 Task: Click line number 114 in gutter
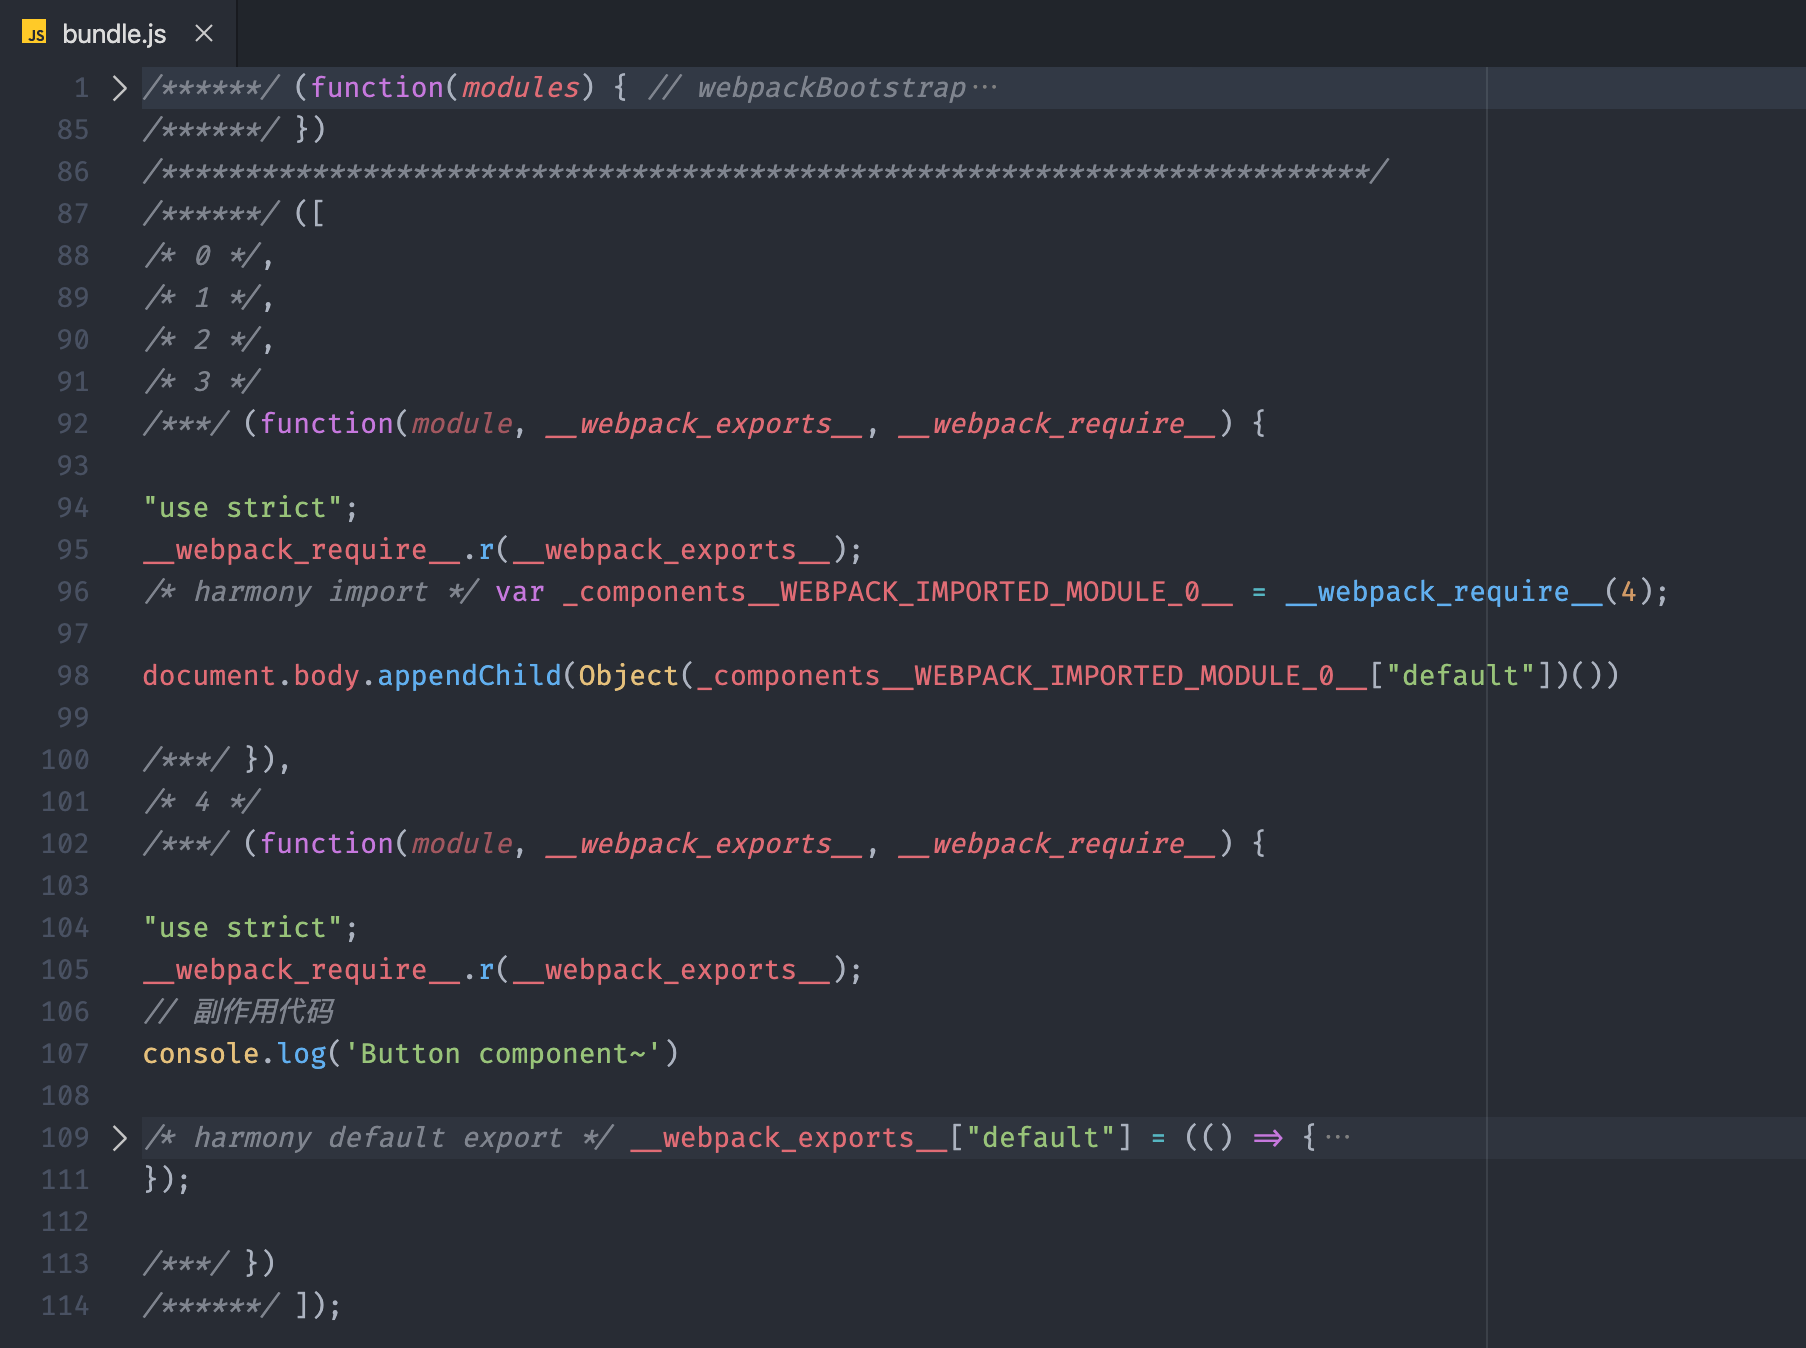click(x=65, y=1306)
